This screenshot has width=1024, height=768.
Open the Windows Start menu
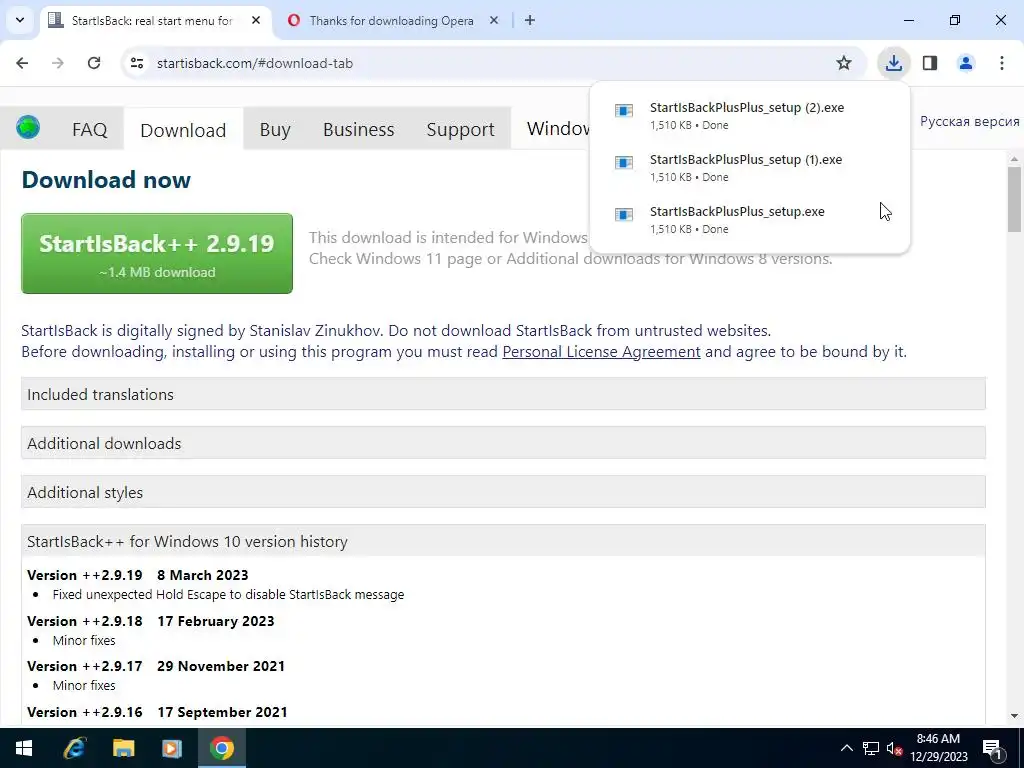[24, 748]
